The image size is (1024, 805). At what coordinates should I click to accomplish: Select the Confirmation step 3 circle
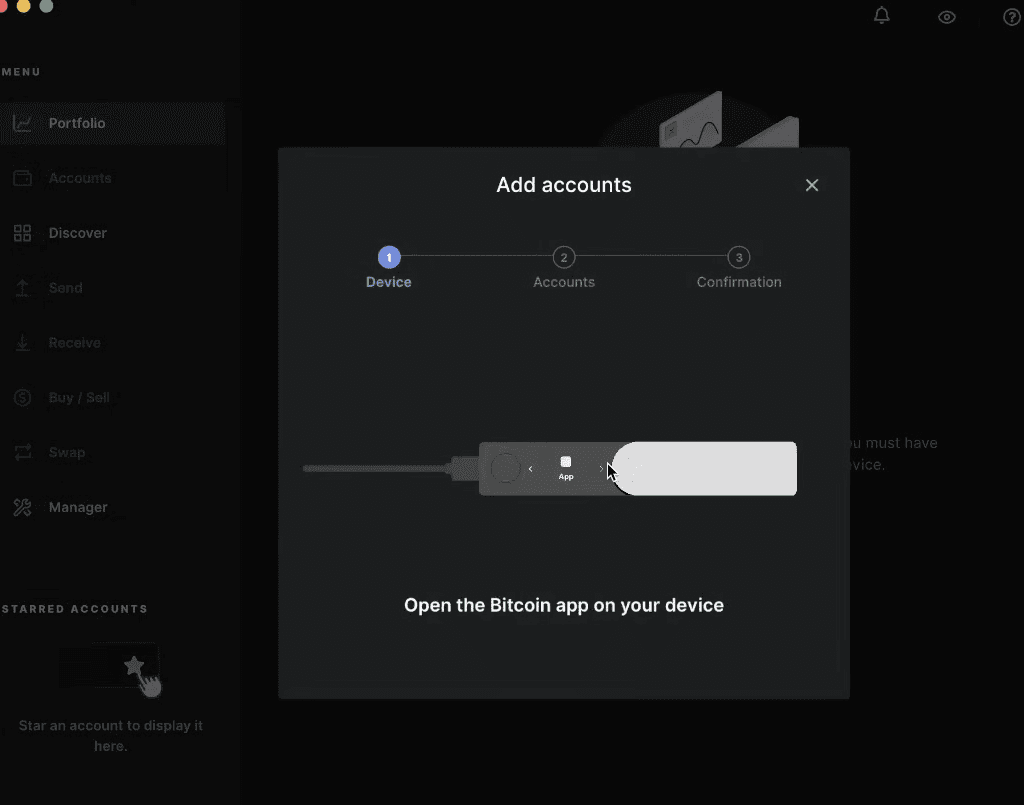(739, 257)
